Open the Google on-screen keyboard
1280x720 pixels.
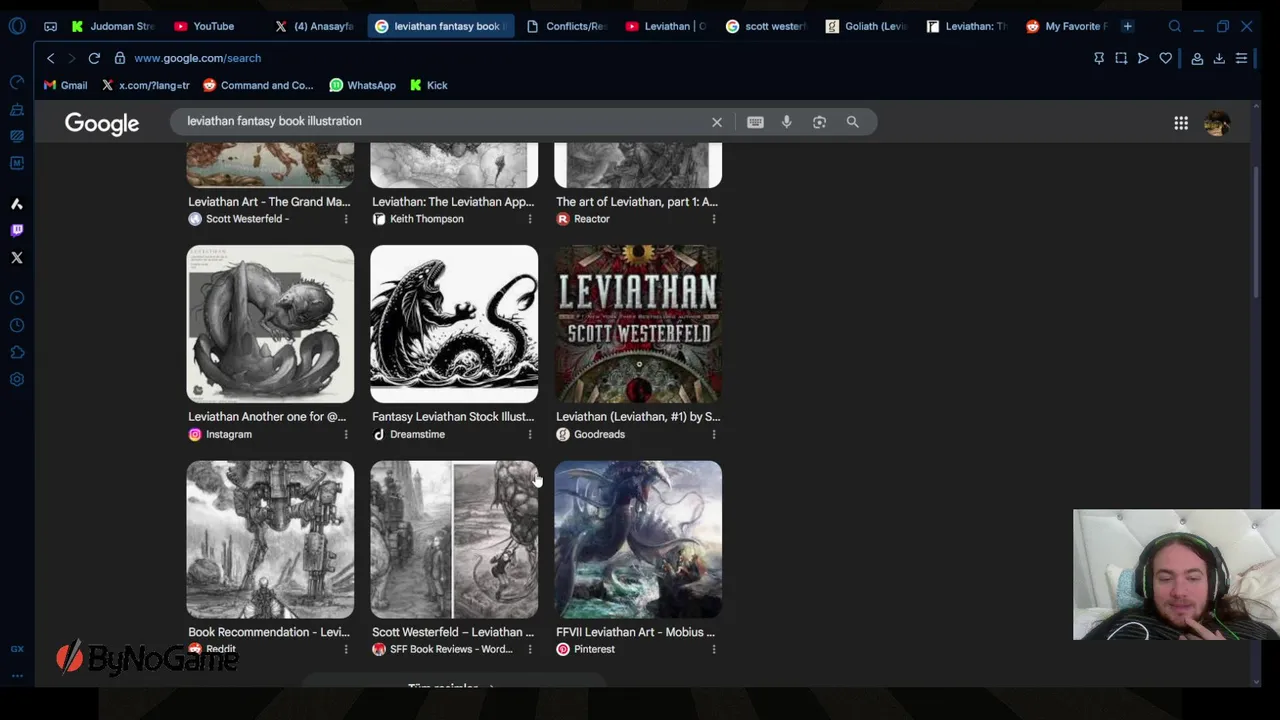(x=755, y=122)
